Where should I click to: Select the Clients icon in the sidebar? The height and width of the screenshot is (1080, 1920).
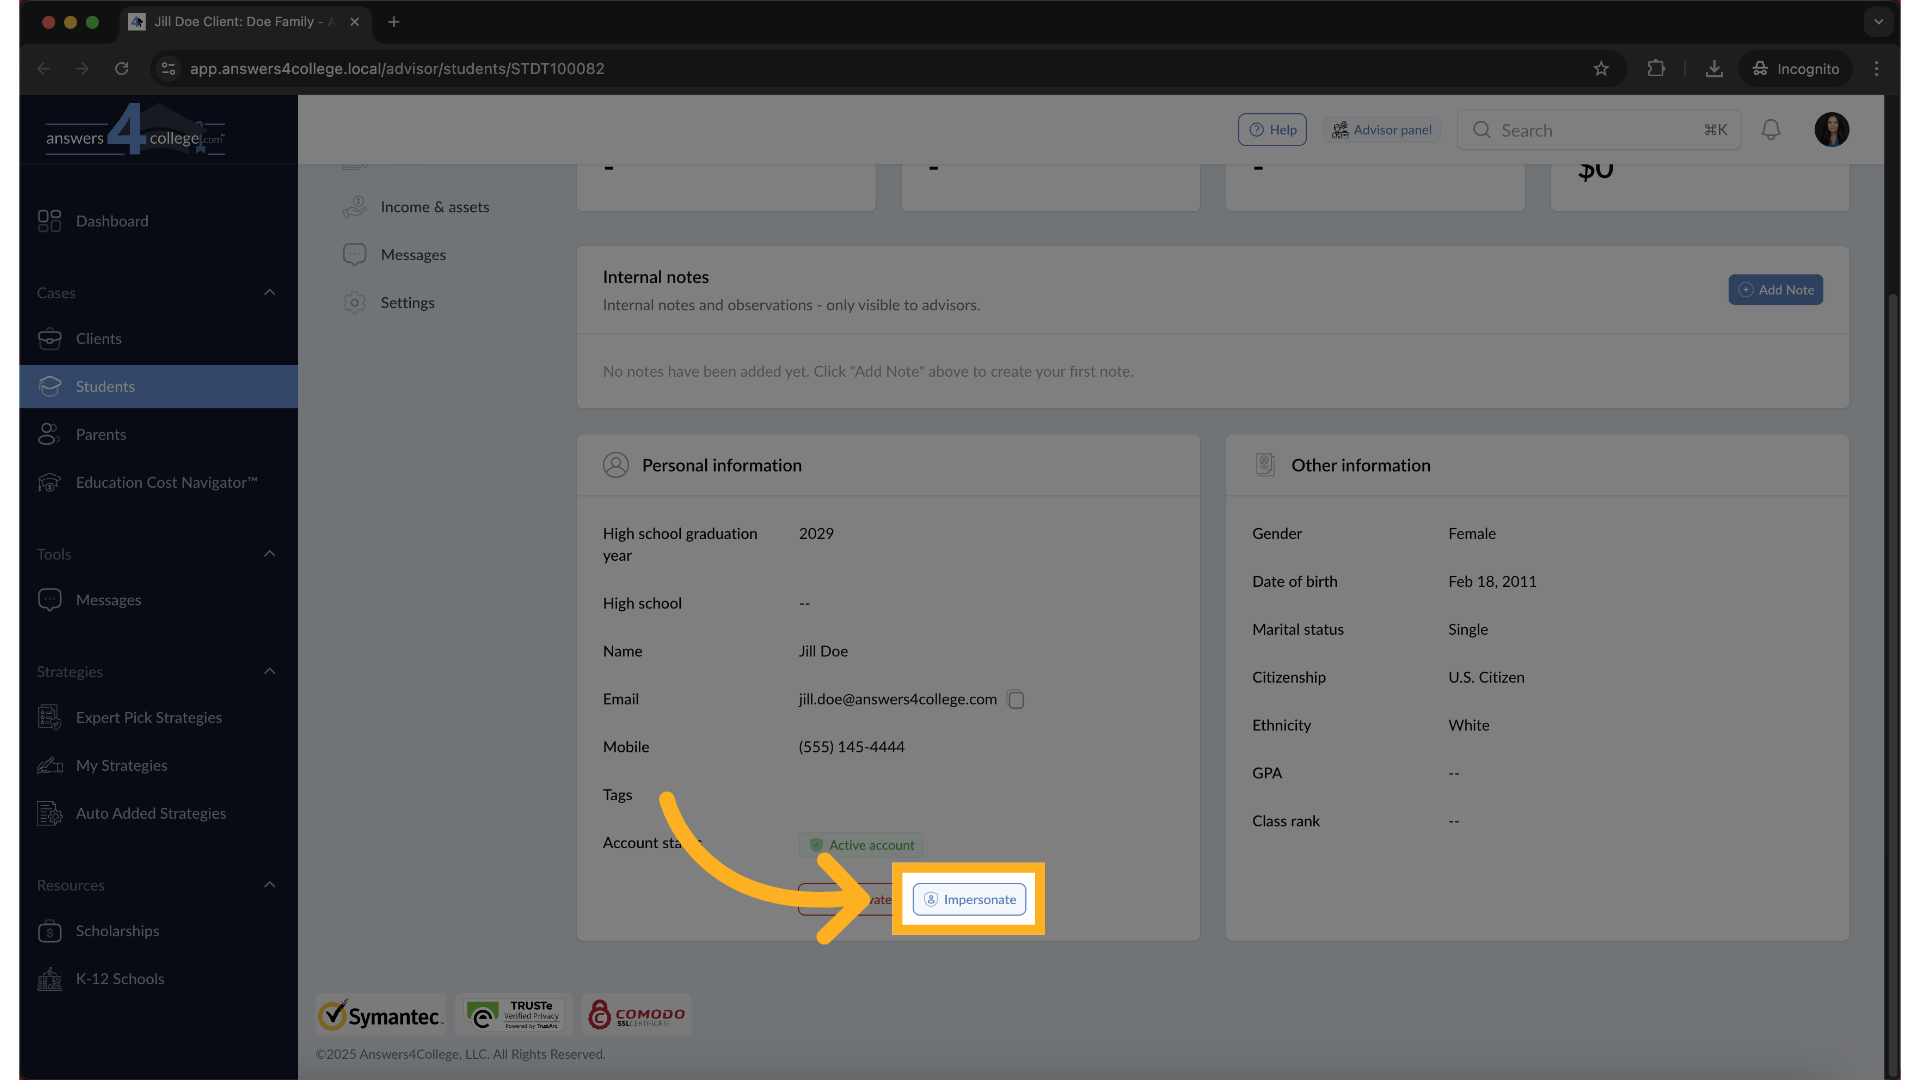click(x=50, y=338)
